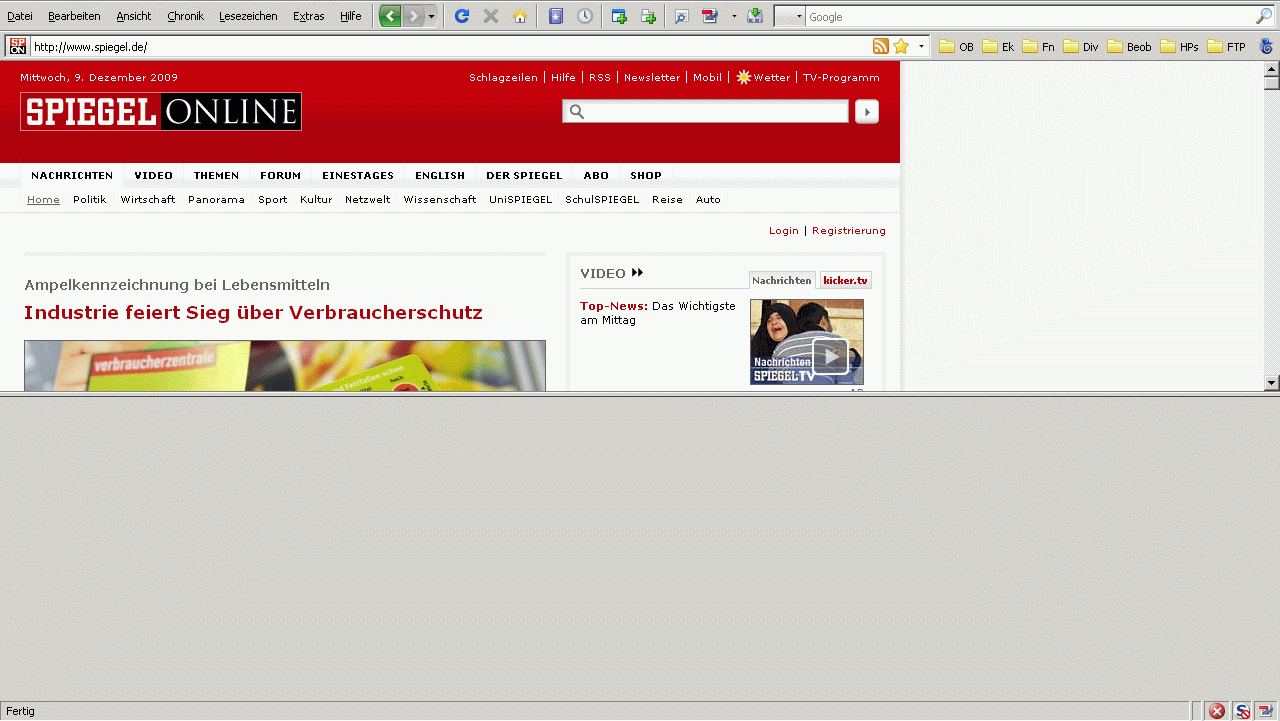Bookmark this page with the star icon
The height and width of the screenshot is (721, 1280).
pos(901,46)
